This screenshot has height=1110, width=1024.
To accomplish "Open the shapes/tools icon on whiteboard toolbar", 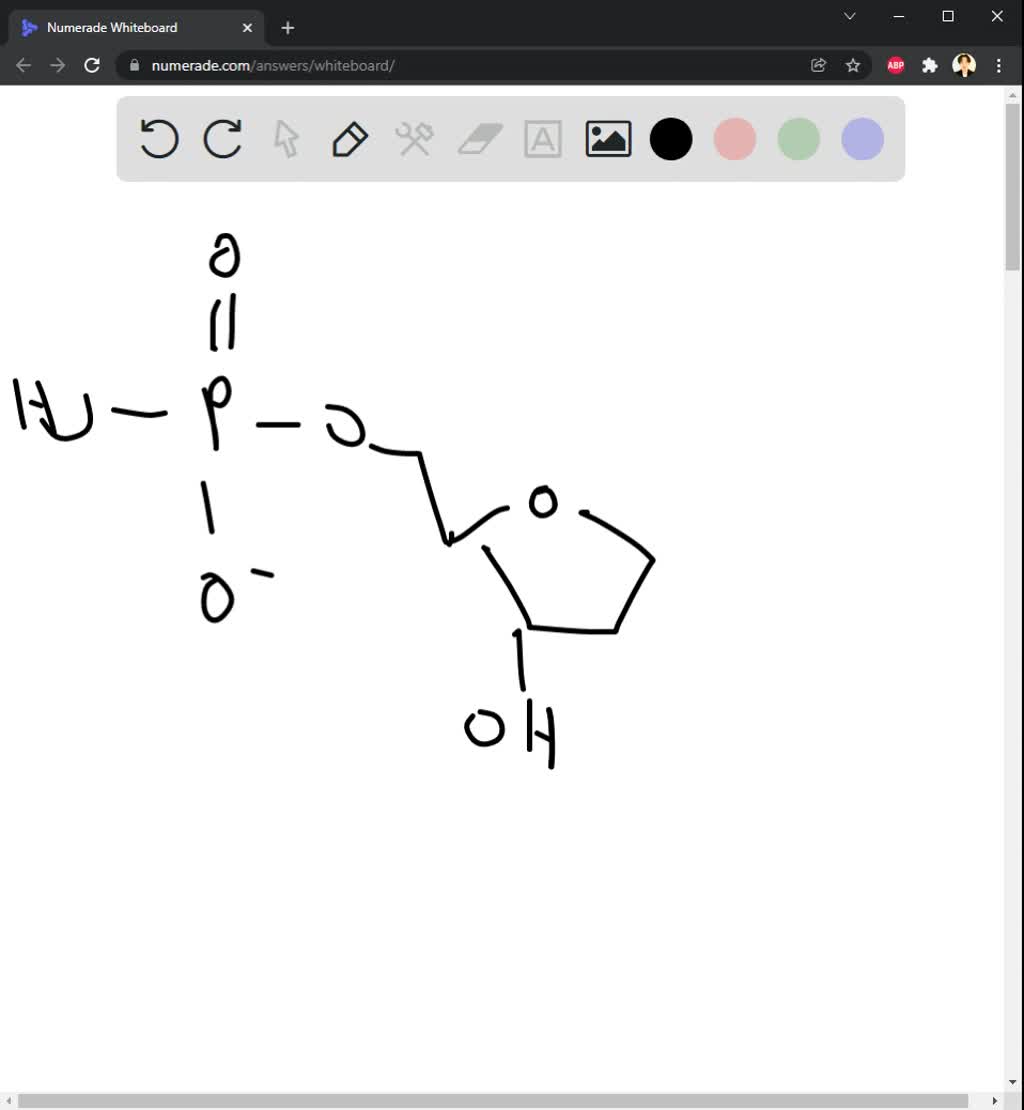I will pyautogui.click(x=413, y=139).
